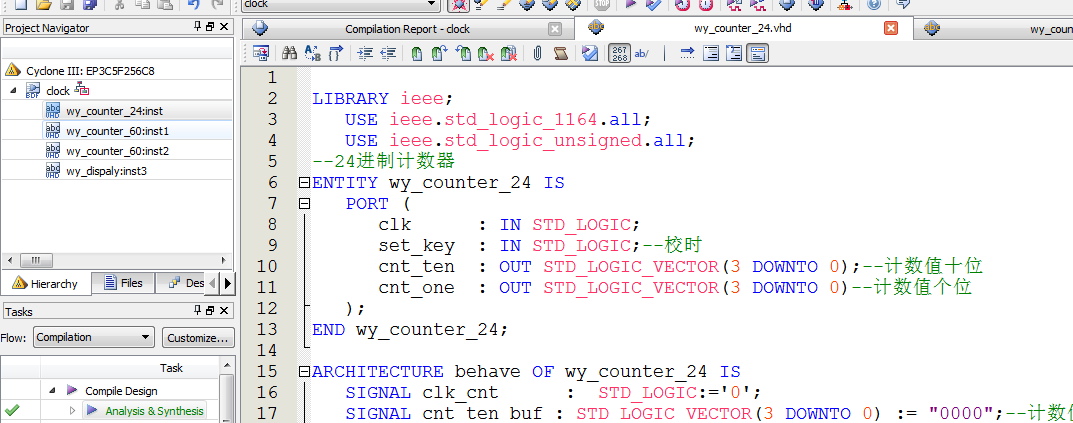Click the Open folder icon in main toolbar
Screen dimensions: 1073x423
(x=44, y=4)
